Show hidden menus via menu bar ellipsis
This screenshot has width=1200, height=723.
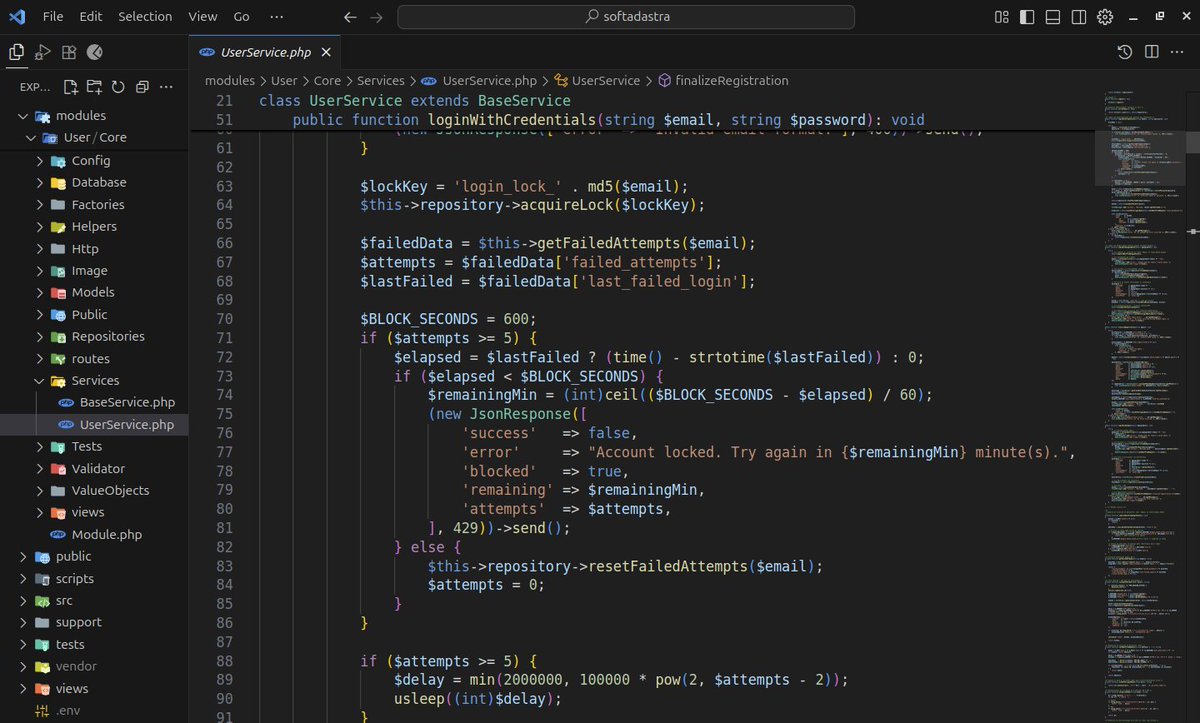[277, 17]
